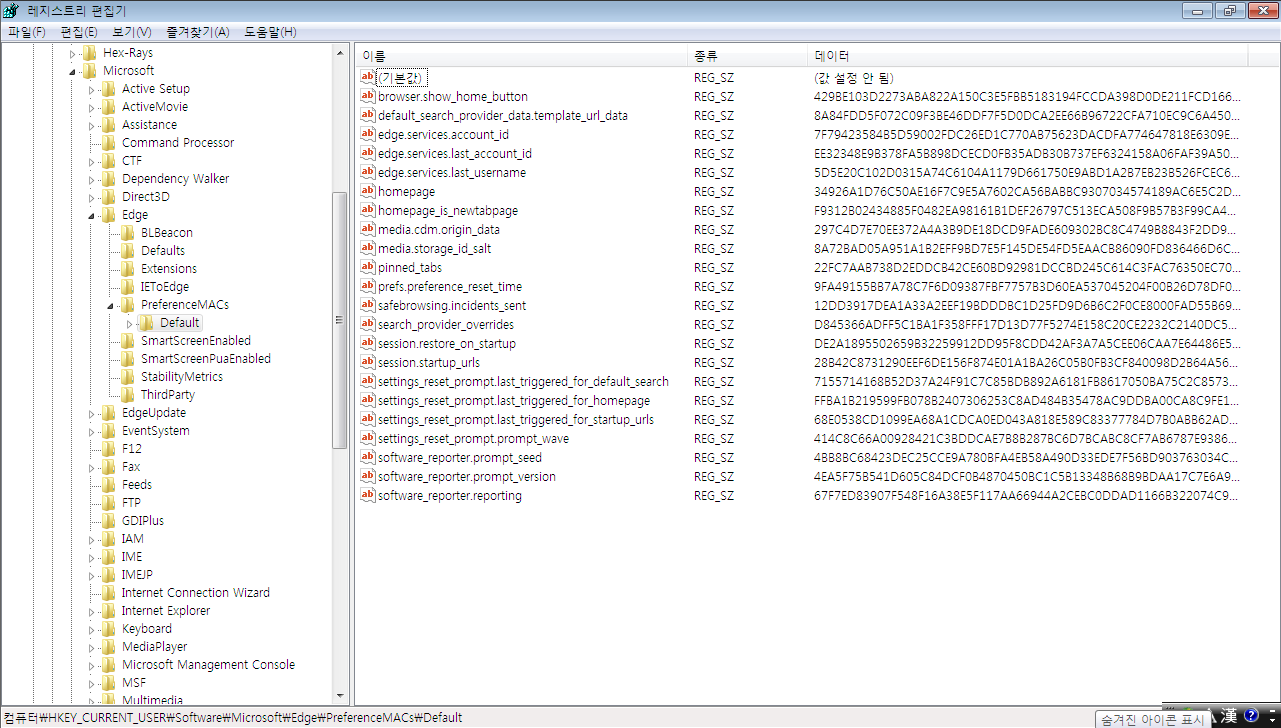Click the string value icon for homepage
The image size is (1281, 728).
[x=367, y=191]
